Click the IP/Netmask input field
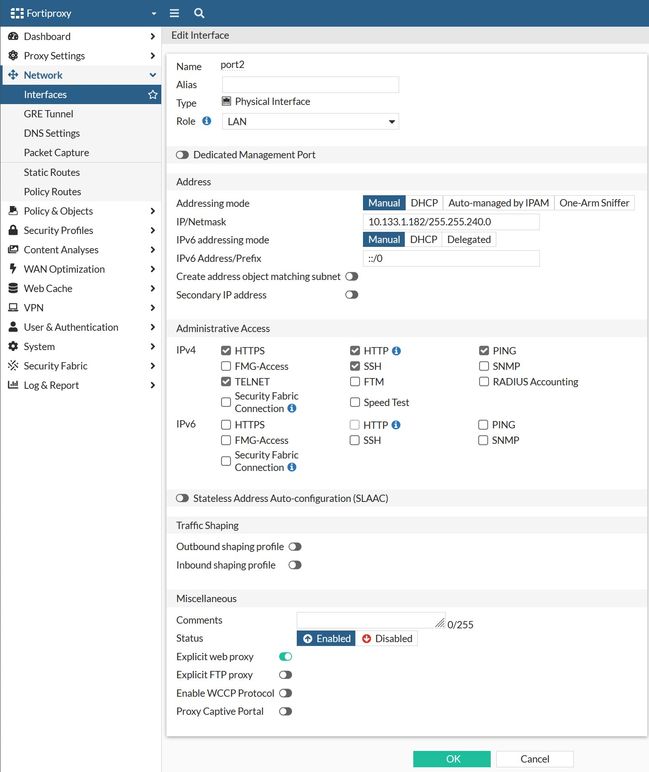This screenshot has width=649, height=772. [451, 222]
